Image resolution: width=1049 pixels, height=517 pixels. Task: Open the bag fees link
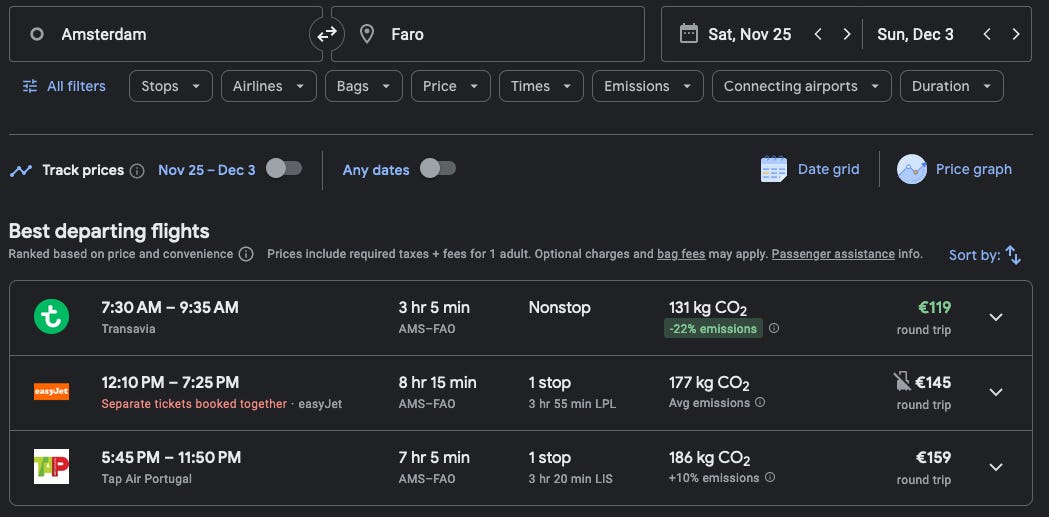(681, 254)
